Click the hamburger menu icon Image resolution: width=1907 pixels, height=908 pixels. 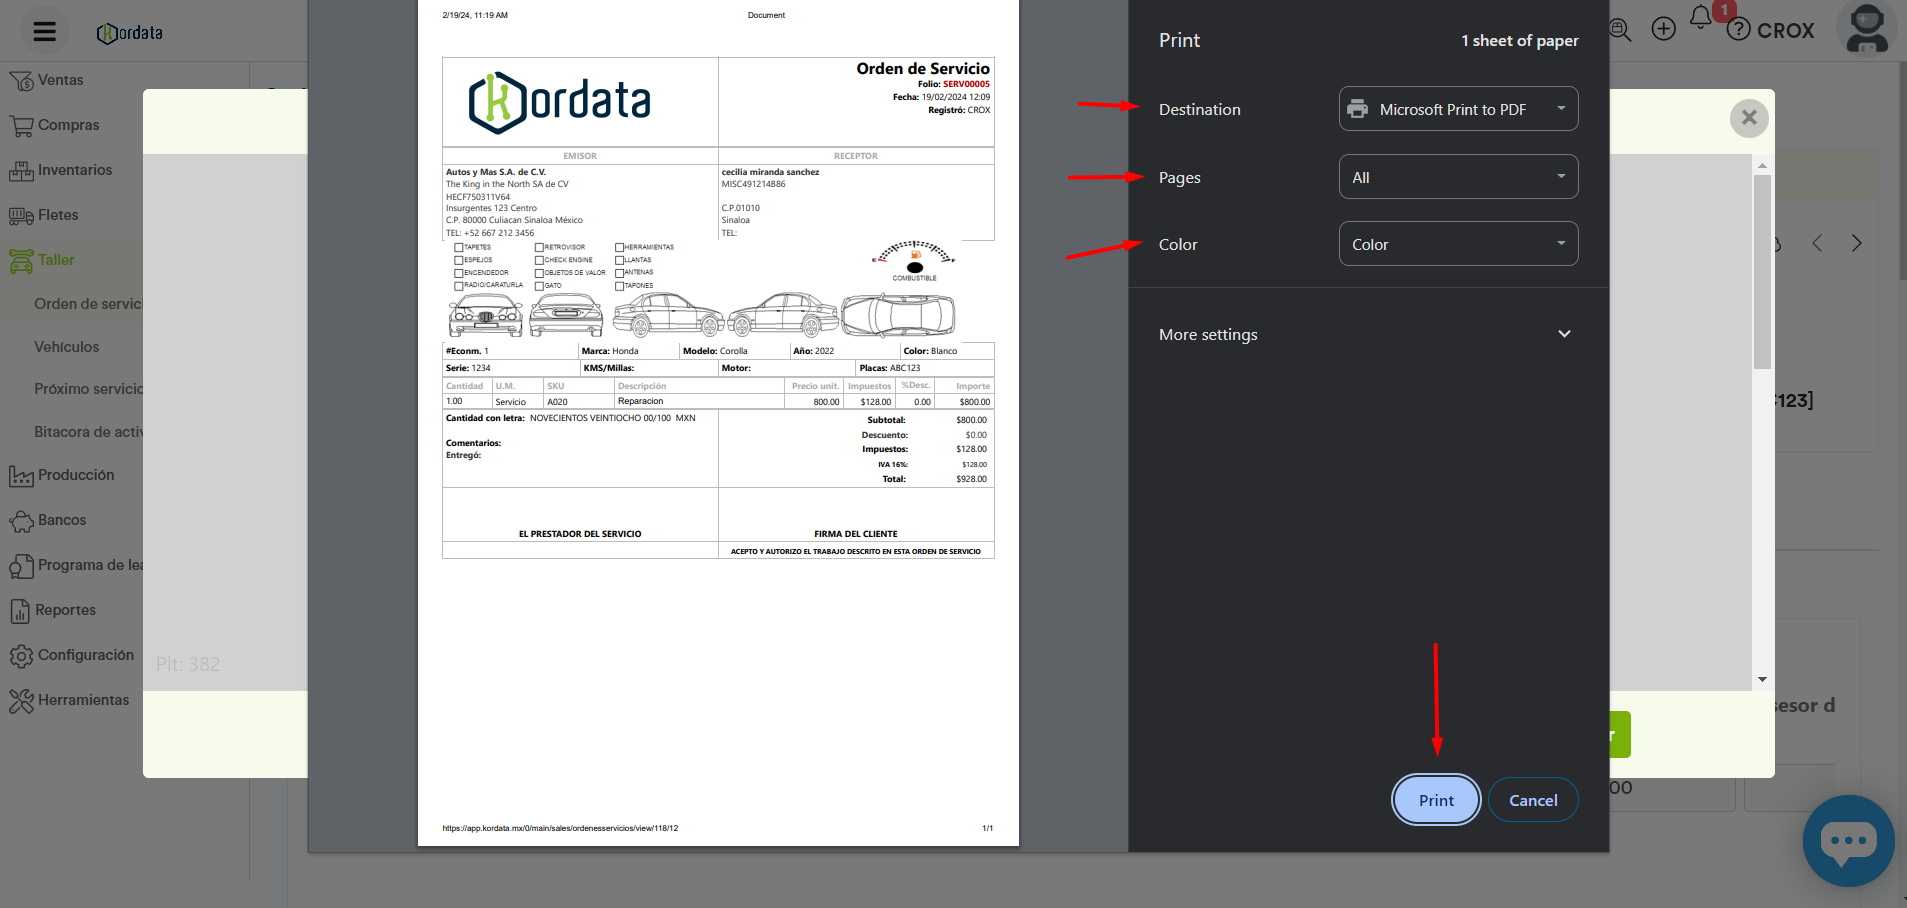(44, 32)
